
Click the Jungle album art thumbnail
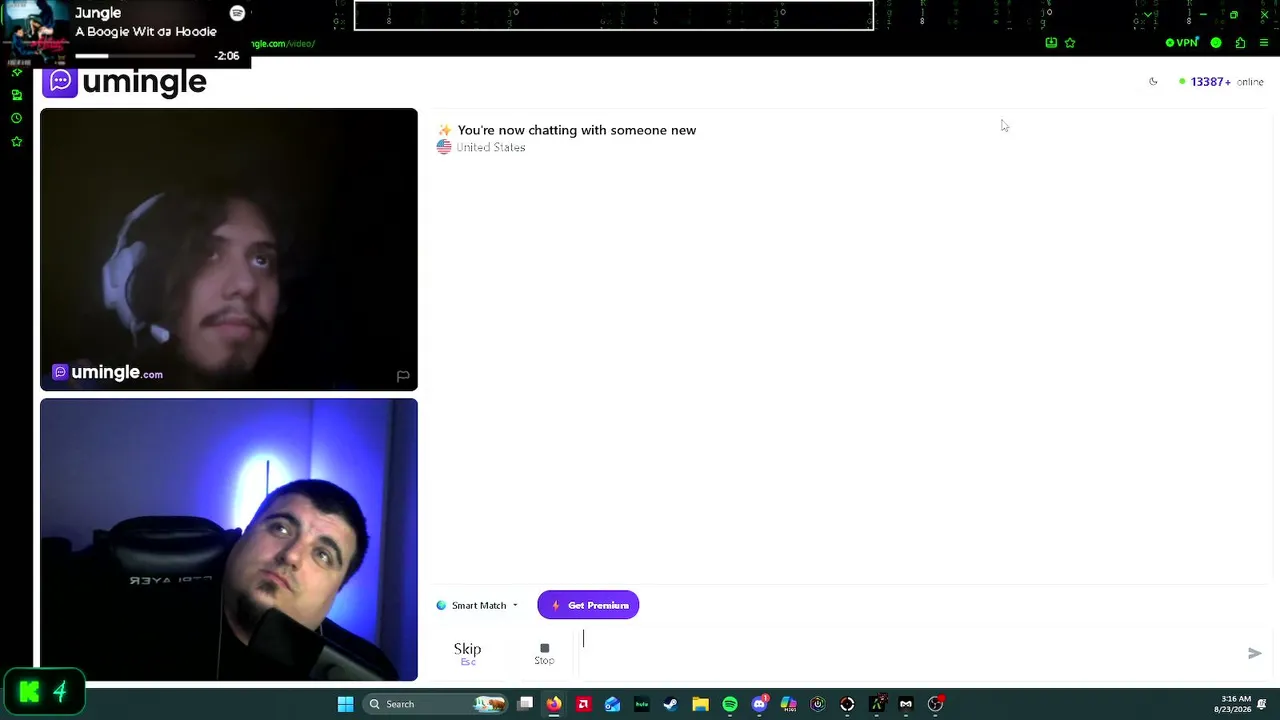(36, 33)
